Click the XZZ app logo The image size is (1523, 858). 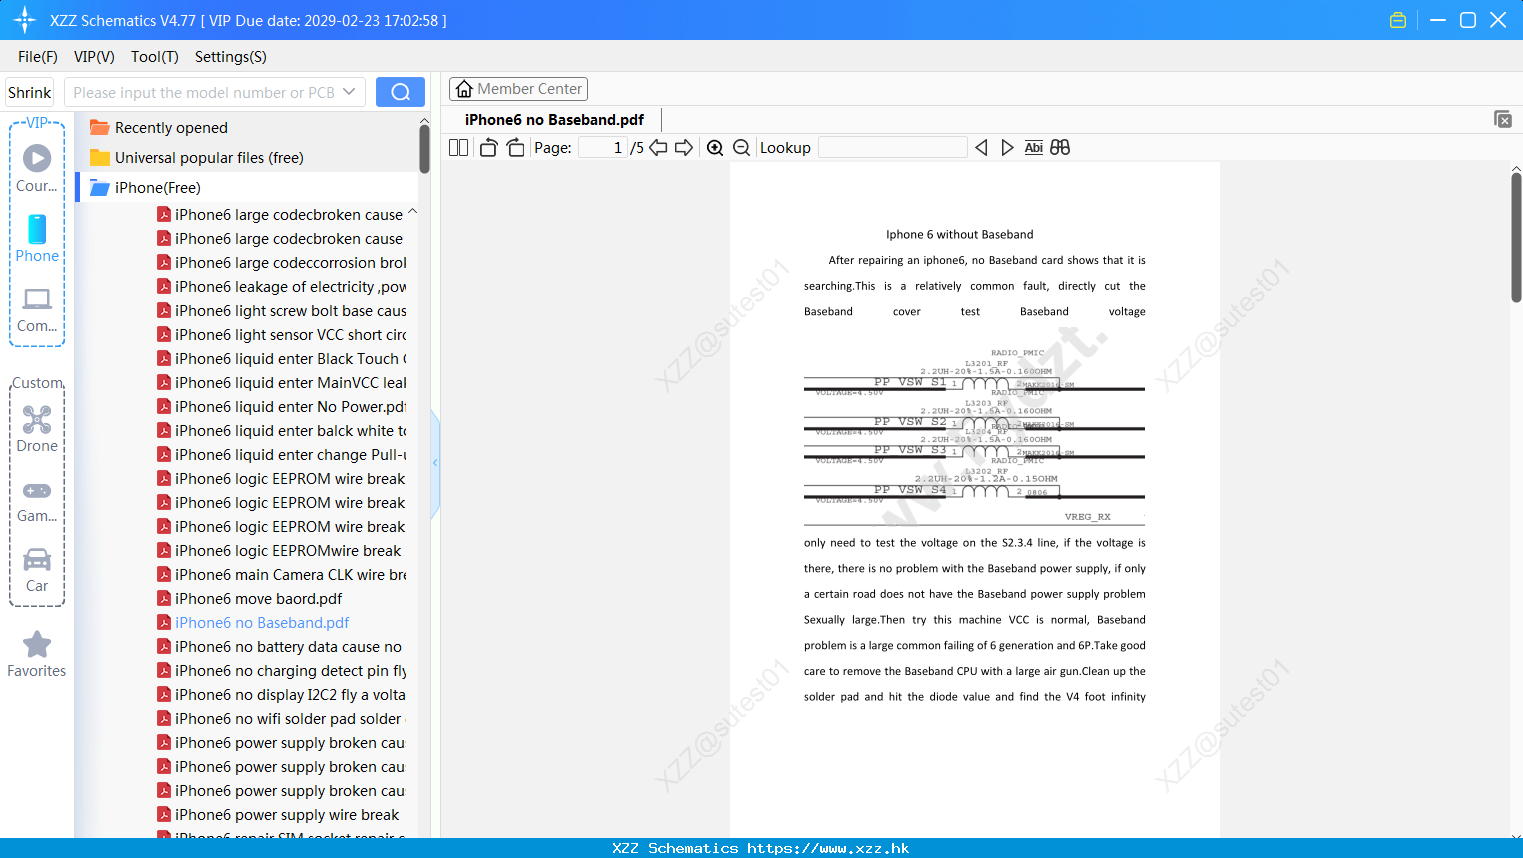[25, 20]
